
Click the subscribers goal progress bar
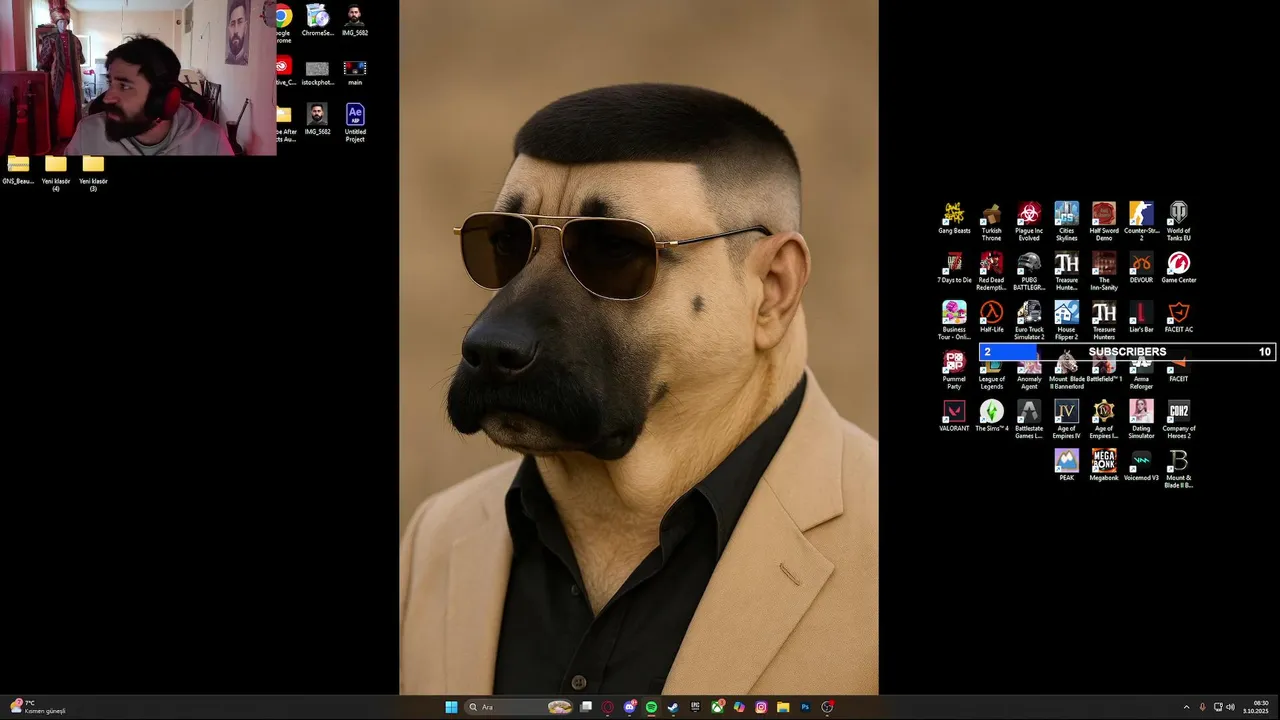click(1127, 352)
